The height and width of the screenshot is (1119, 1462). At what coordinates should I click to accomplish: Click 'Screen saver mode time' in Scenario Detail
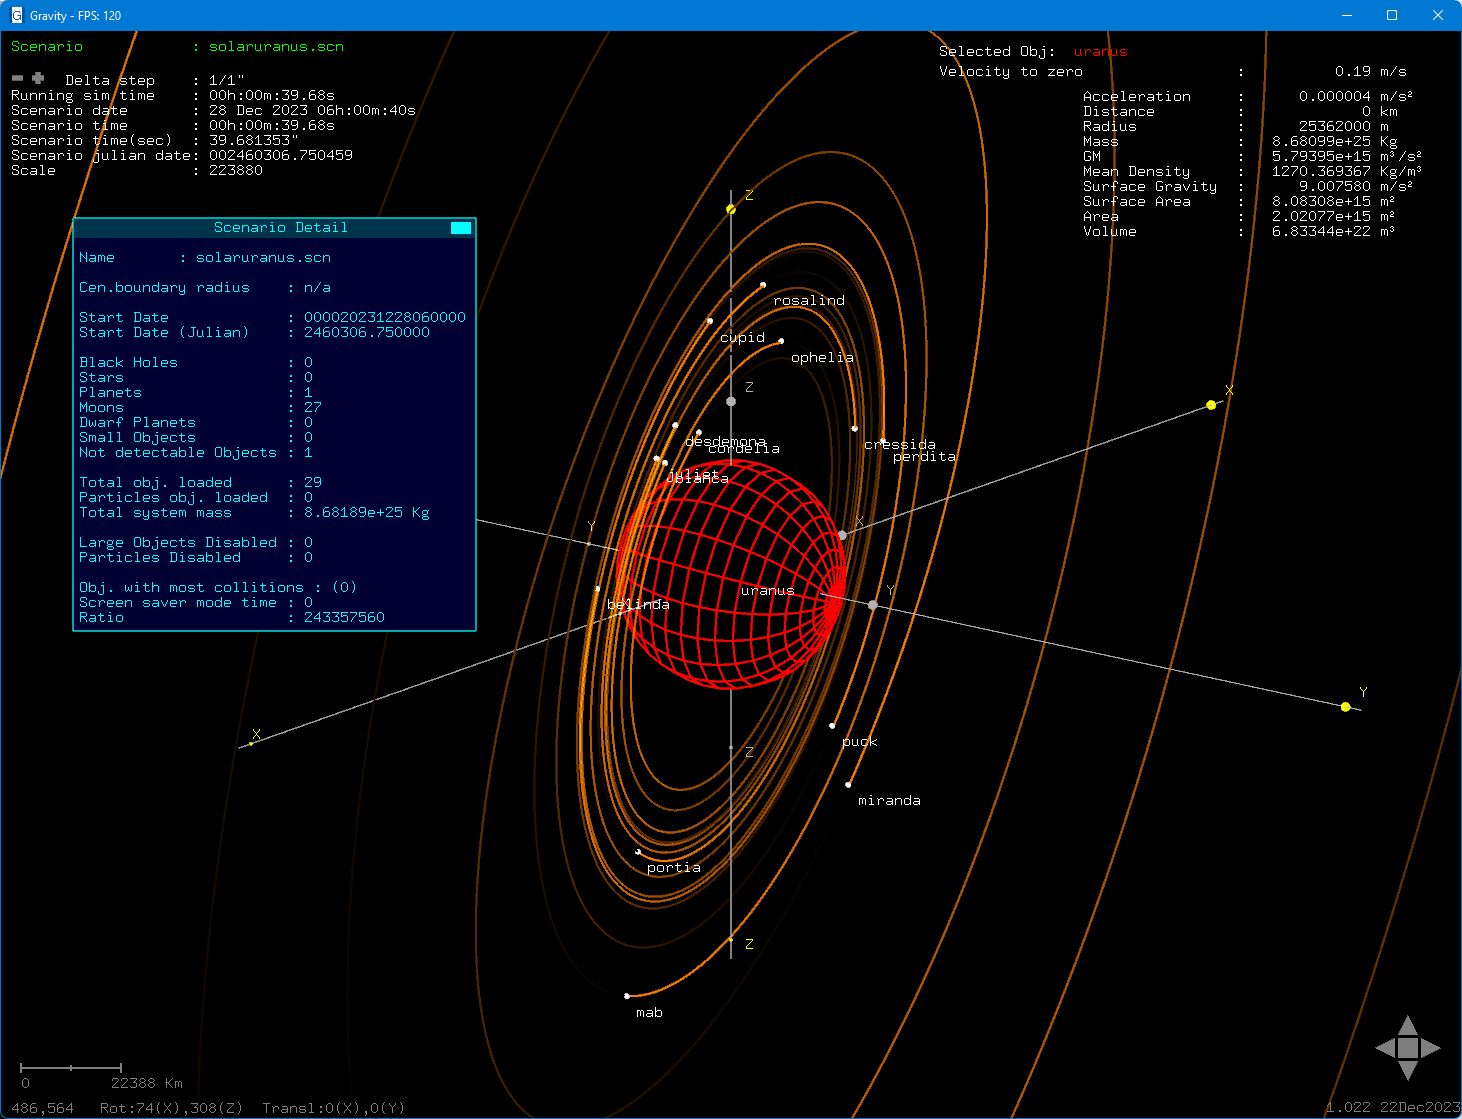[x=178, y=603]
